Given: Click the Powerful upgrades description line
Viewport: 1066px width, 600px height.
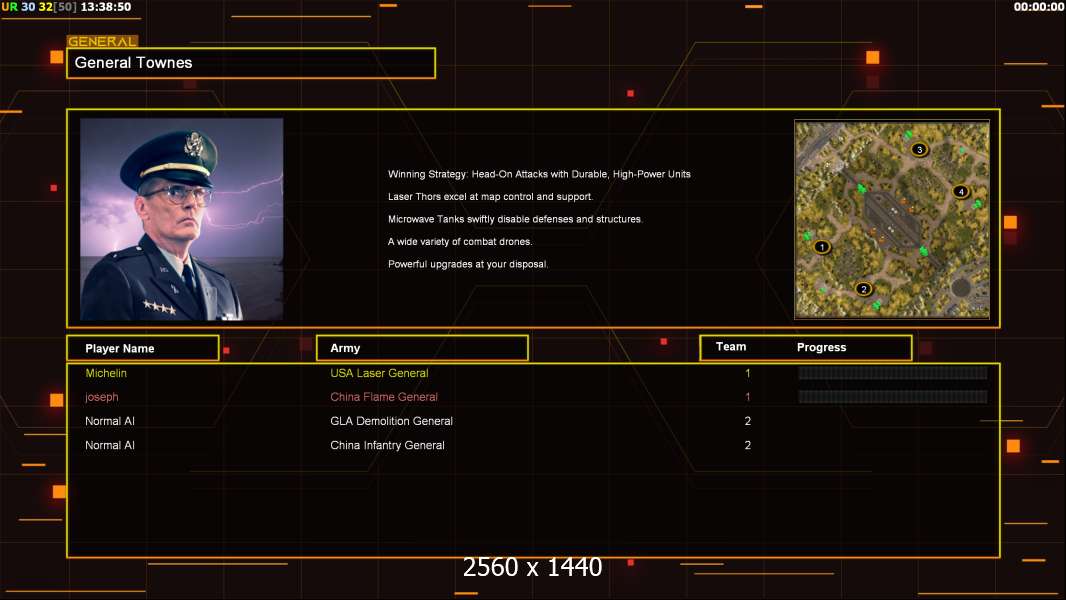Looking at the screenshot, I should point(468,264).
